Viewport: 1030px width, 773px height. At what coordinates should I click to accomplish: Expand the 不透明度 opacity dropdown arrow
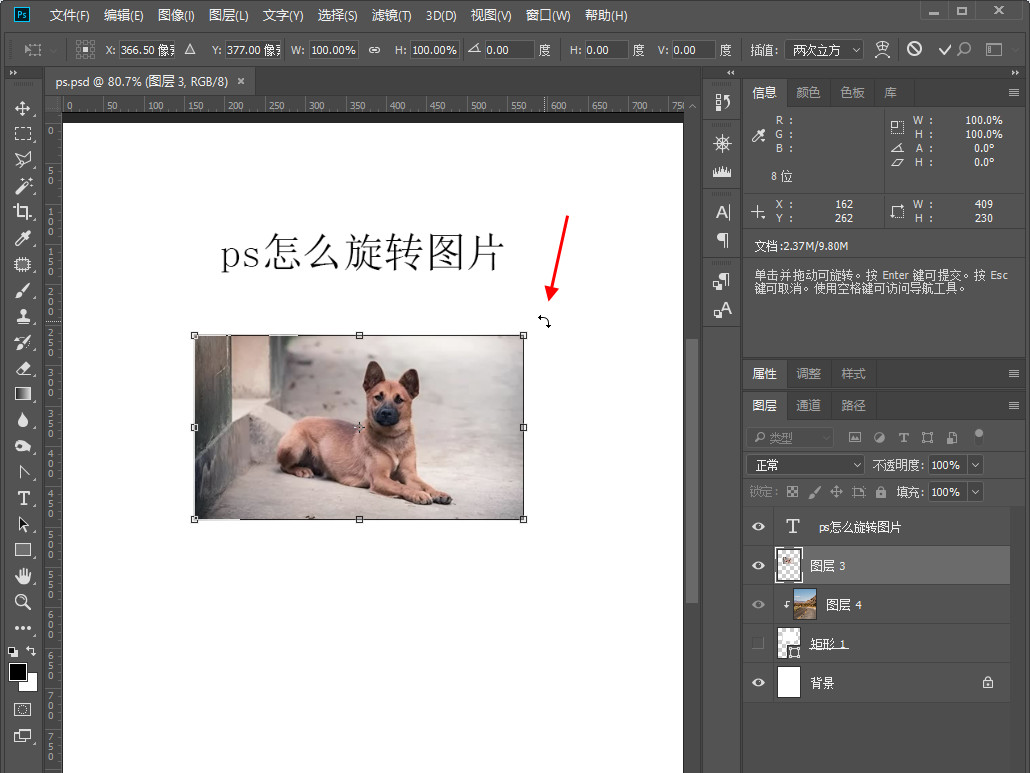tap(975, 465)
